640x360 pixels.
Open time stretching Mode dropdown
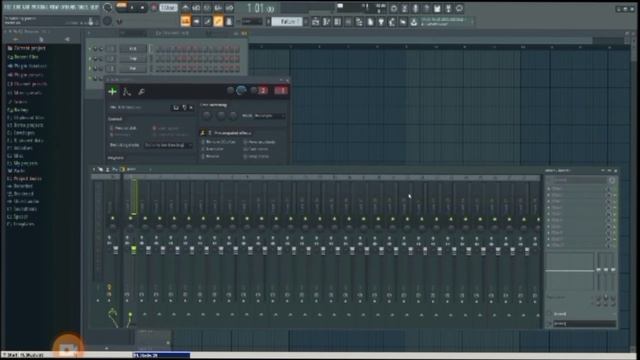click(x=269, y=116)
